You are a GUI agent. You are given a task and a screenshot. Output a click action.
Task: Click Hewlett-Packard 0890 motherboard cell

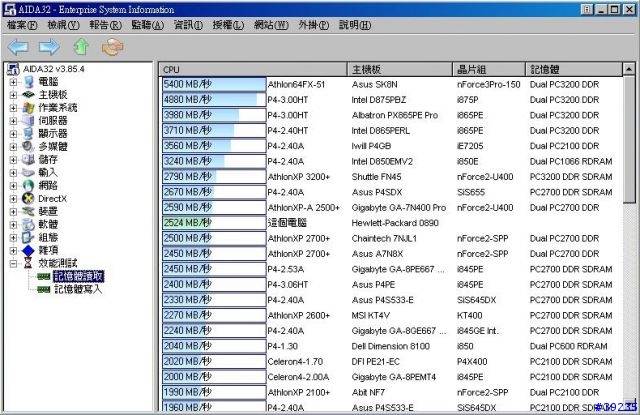[395, 223]
